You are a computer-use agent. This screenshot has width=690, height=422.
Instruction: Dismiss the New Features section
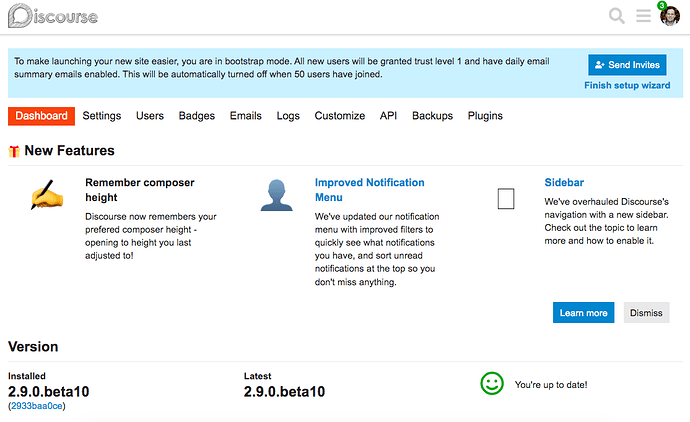646,312
